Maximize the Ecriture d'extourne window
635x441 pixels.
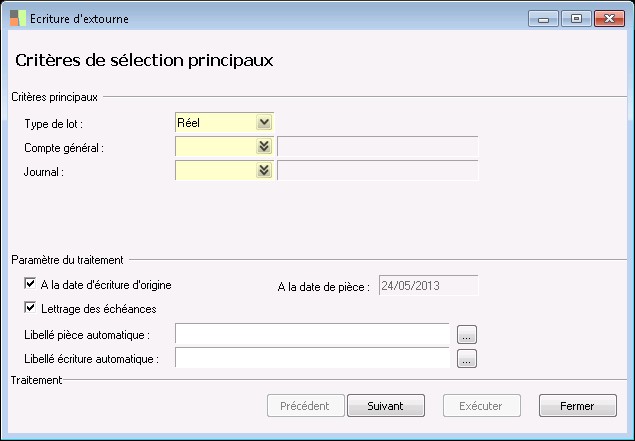click(x=575, y=18)
